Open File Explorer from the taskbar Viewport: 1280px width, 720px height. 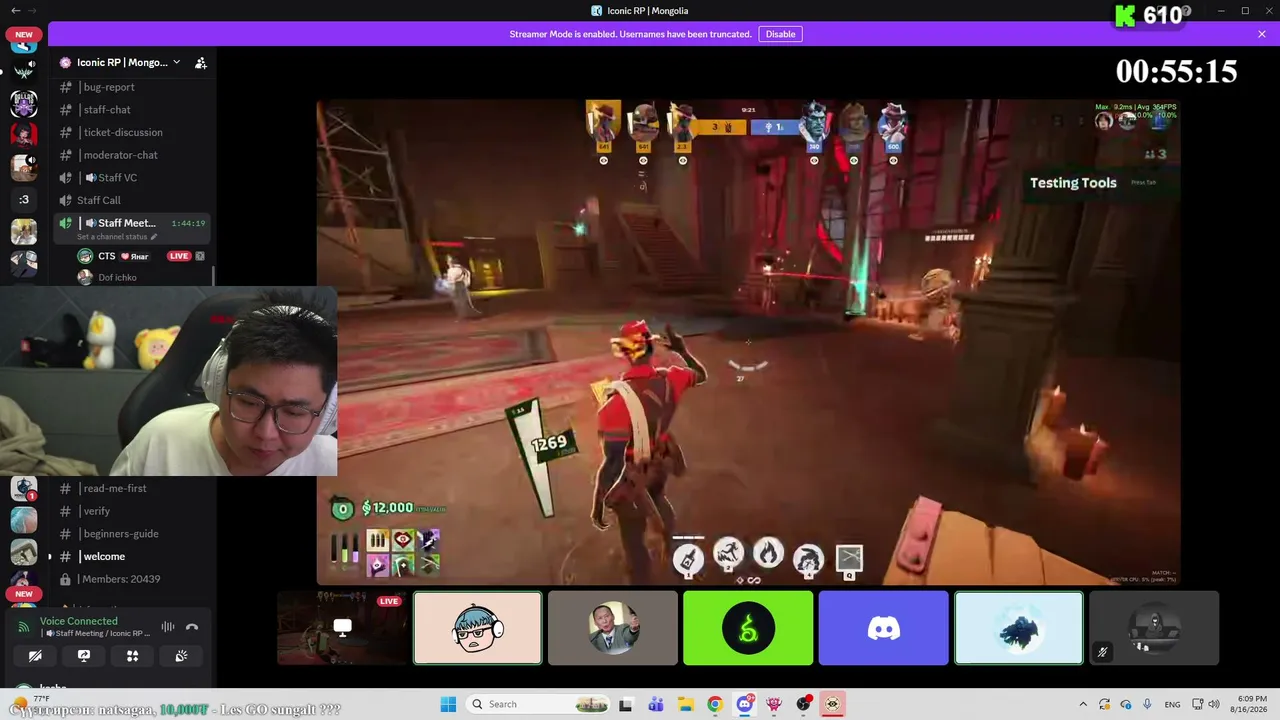click(685, 704)
